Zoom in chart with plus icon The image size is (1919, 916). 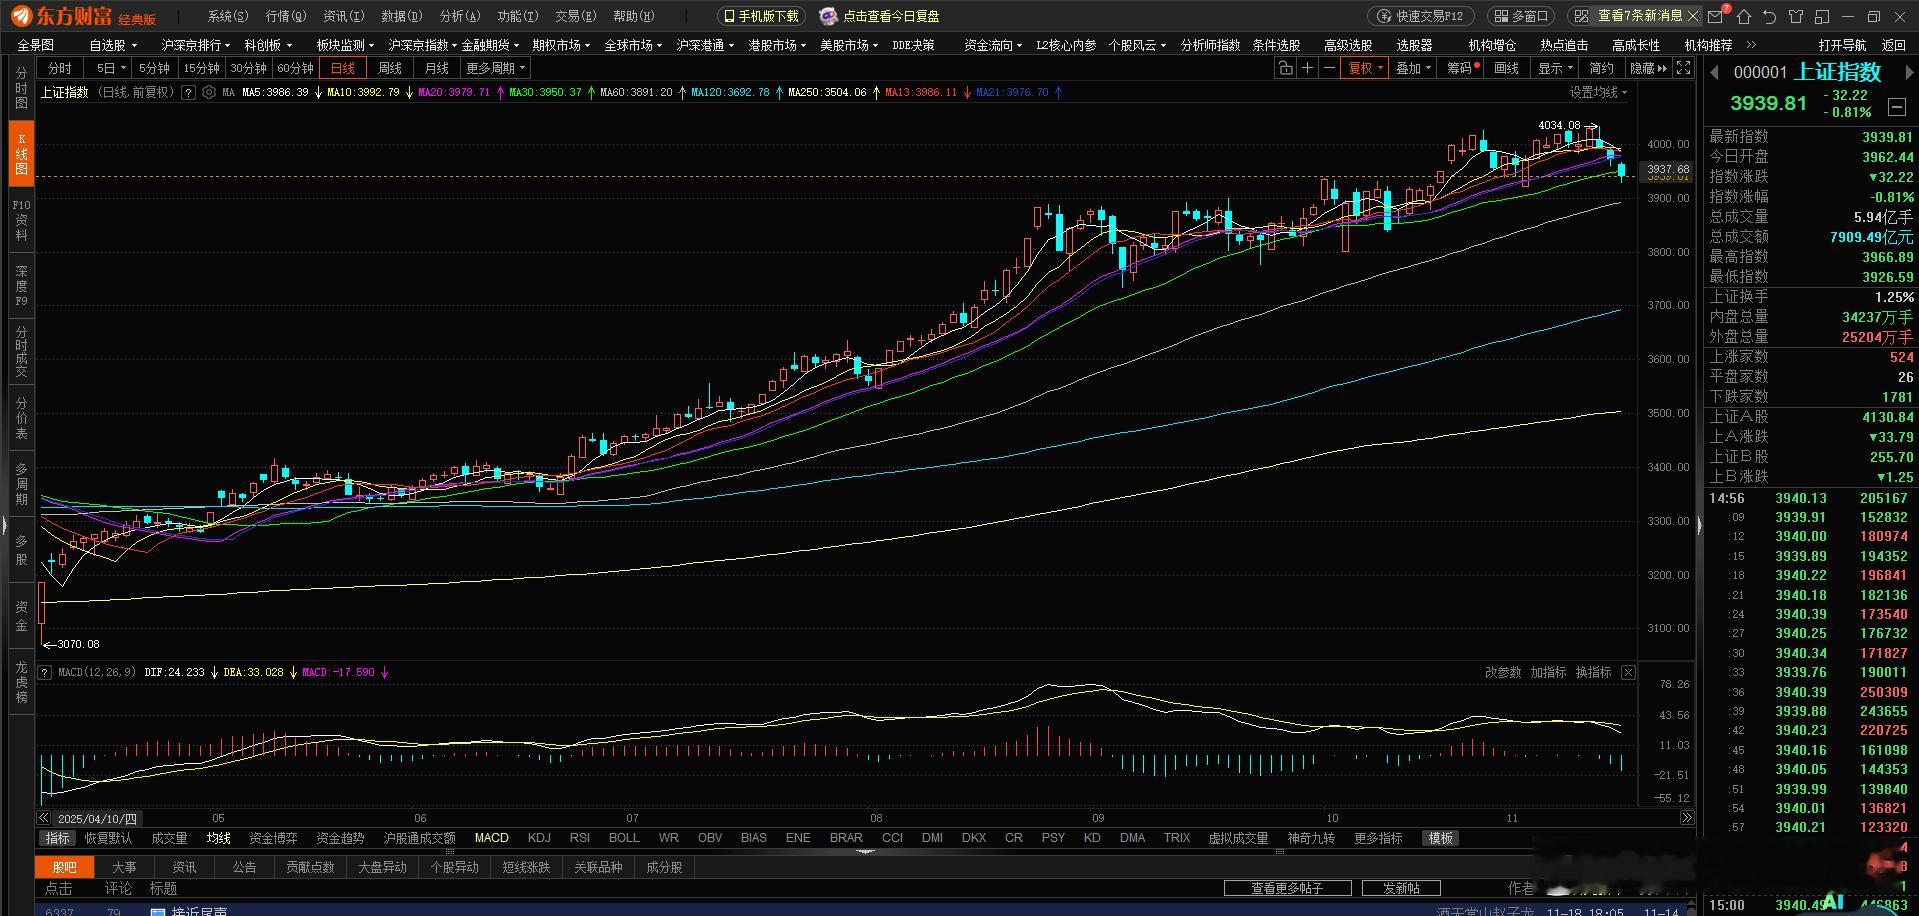[1307, 68]
